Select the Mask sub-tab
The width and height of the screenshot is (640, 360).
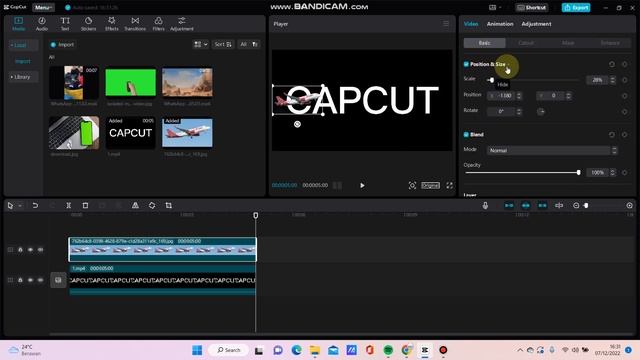point(568,43)
